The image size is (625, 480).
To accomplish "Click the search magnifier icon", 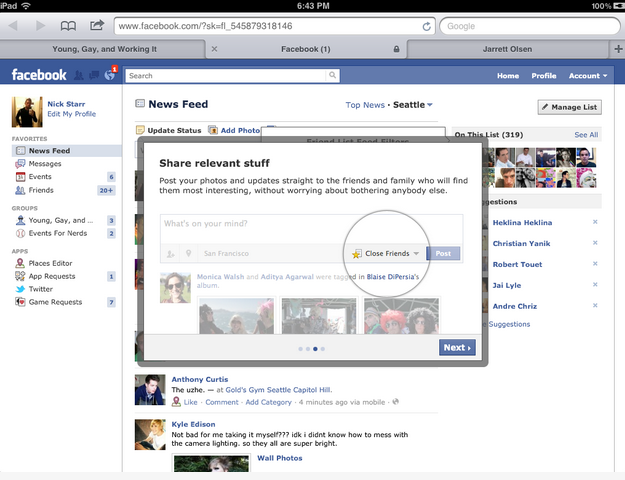I will (x=332, y=75).
